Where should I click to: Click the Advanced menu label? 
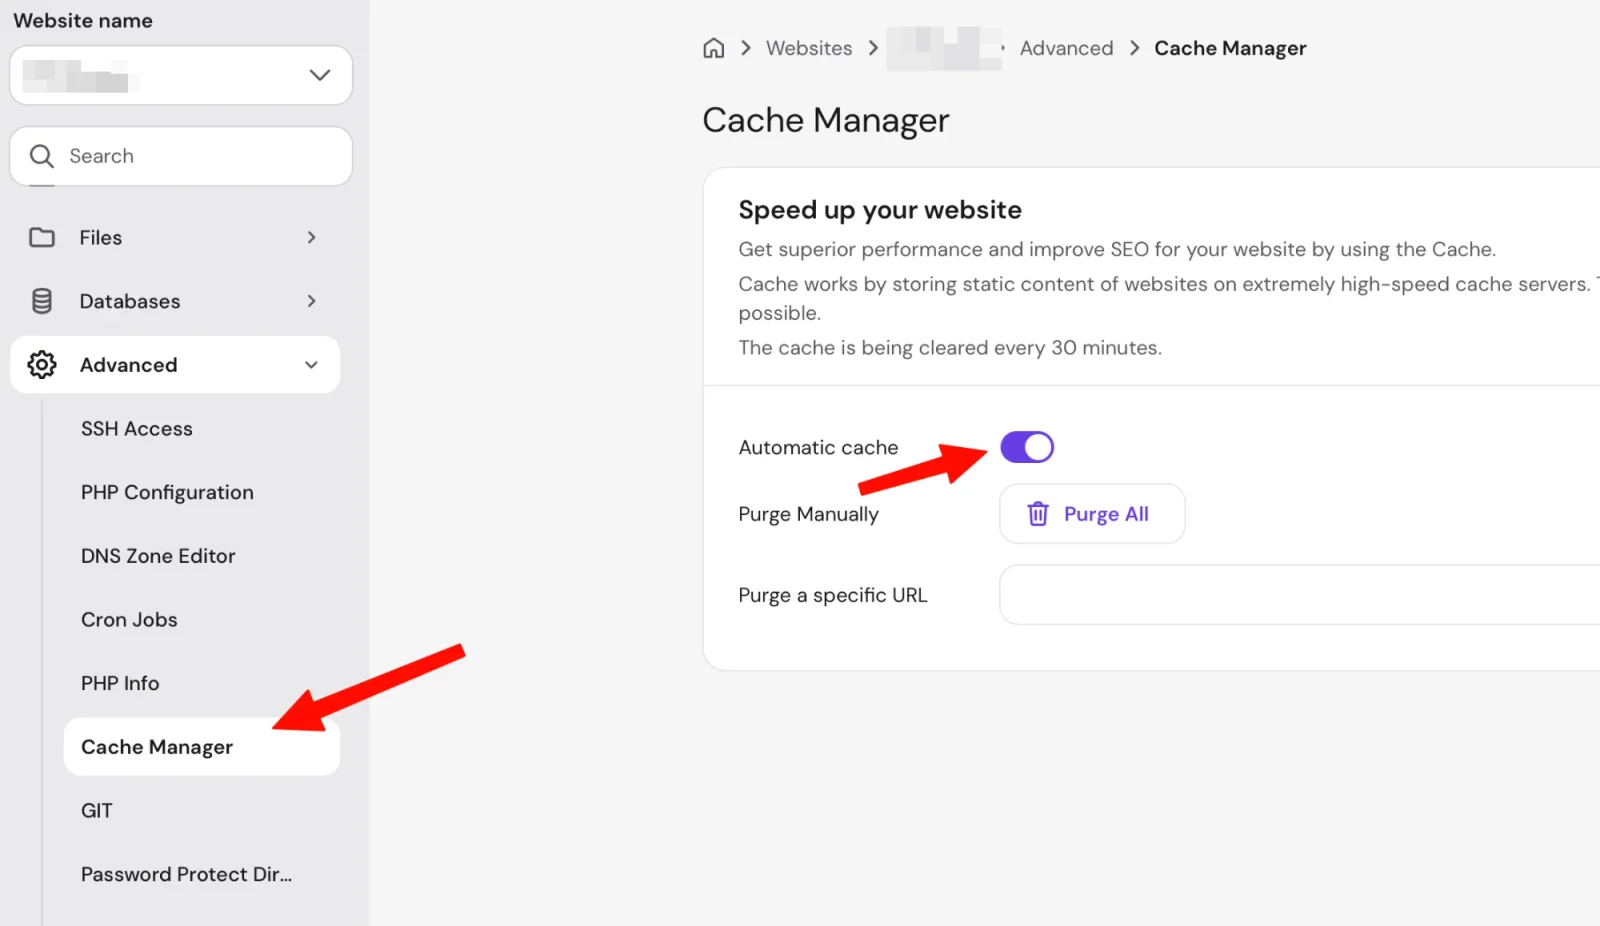pos(129,365)
